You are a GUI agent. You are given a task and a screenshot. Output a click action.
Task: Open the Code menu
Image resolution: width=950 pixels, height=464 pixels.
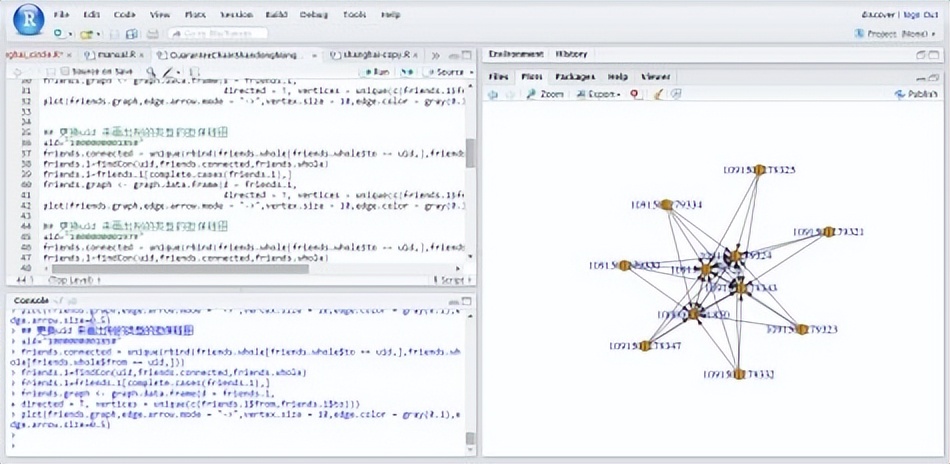(124, 15)
